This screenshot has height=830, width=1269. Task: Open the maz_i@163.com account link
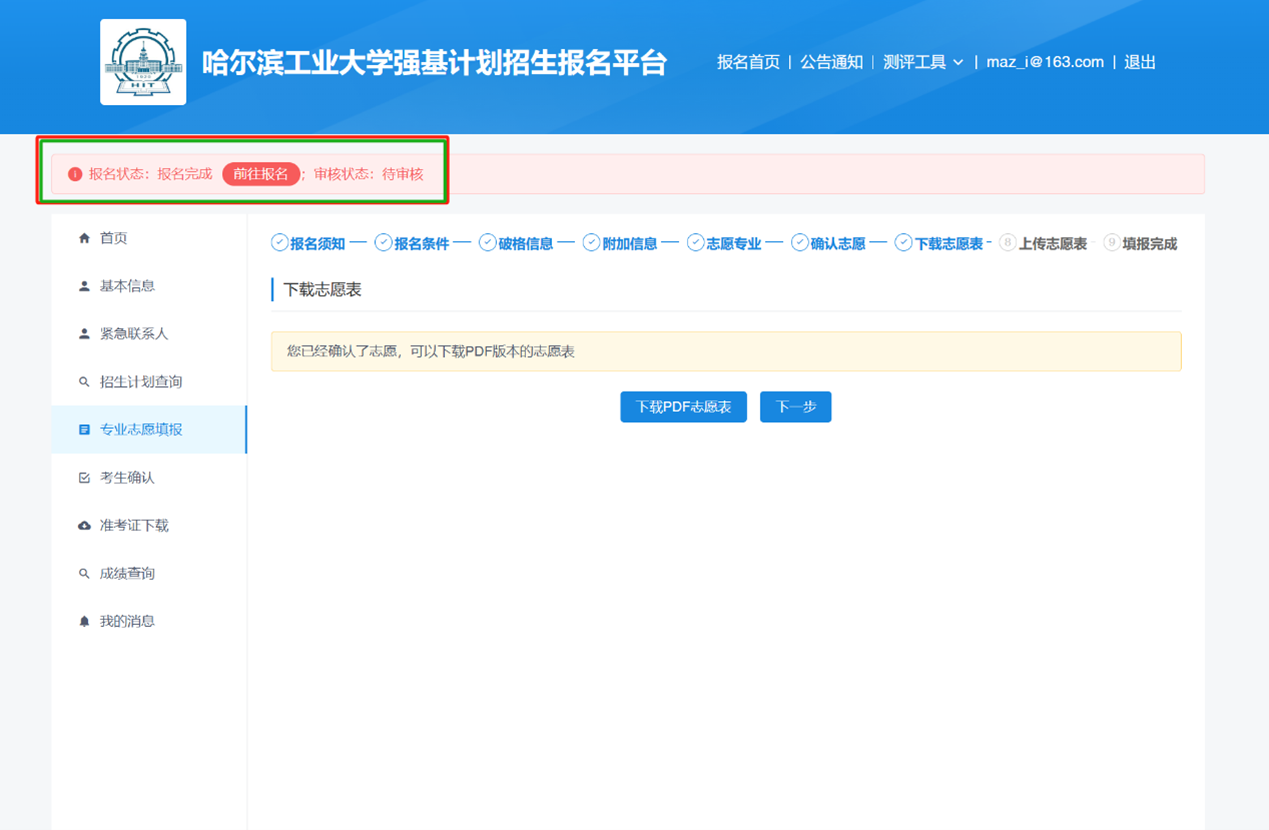point(1045,62)
